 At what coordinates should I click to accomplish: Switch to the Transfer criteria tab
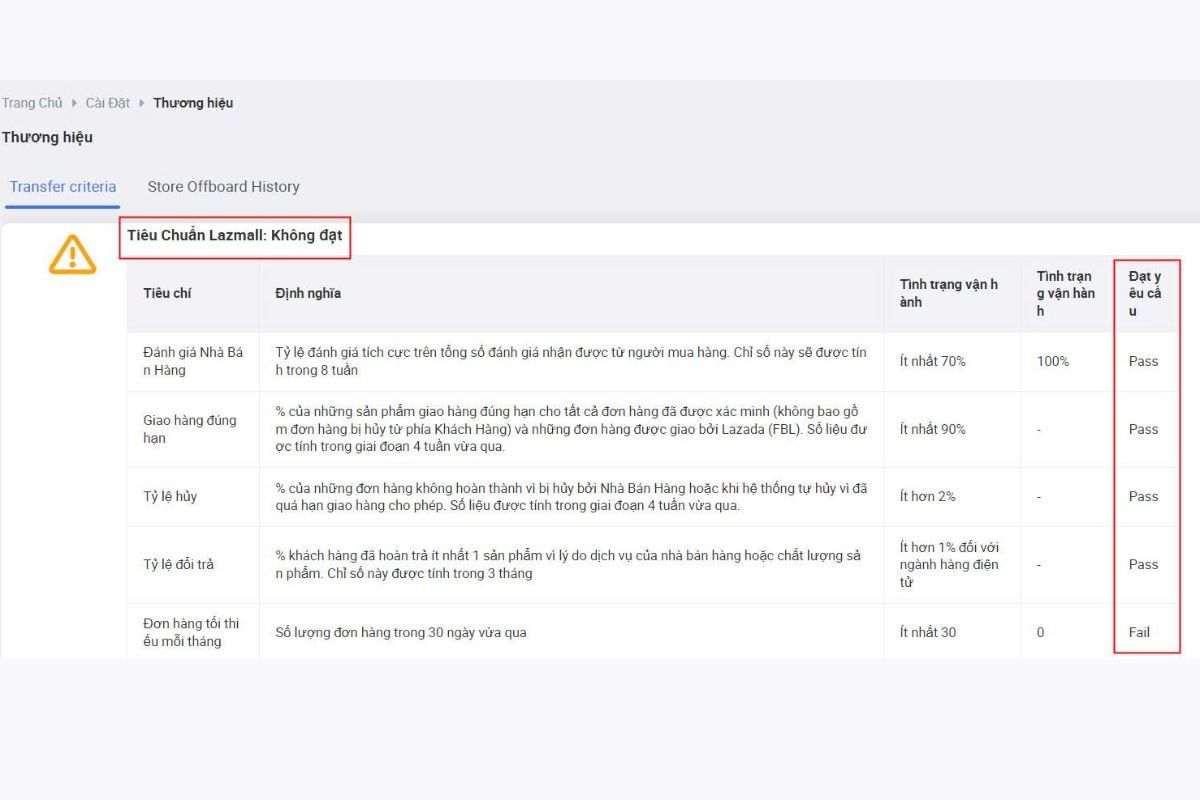(x=63, y=187)
